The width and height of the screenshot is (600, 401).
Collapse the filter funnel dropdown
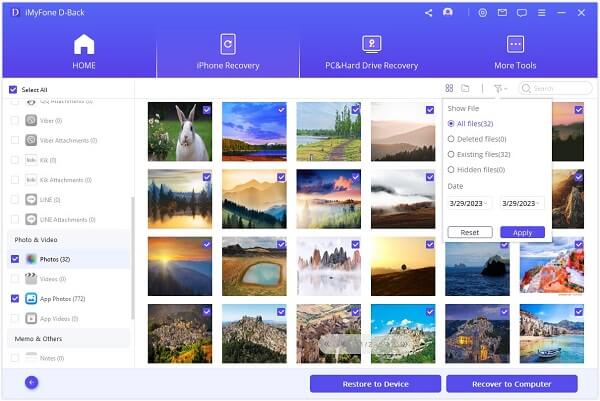coord(499,88)
